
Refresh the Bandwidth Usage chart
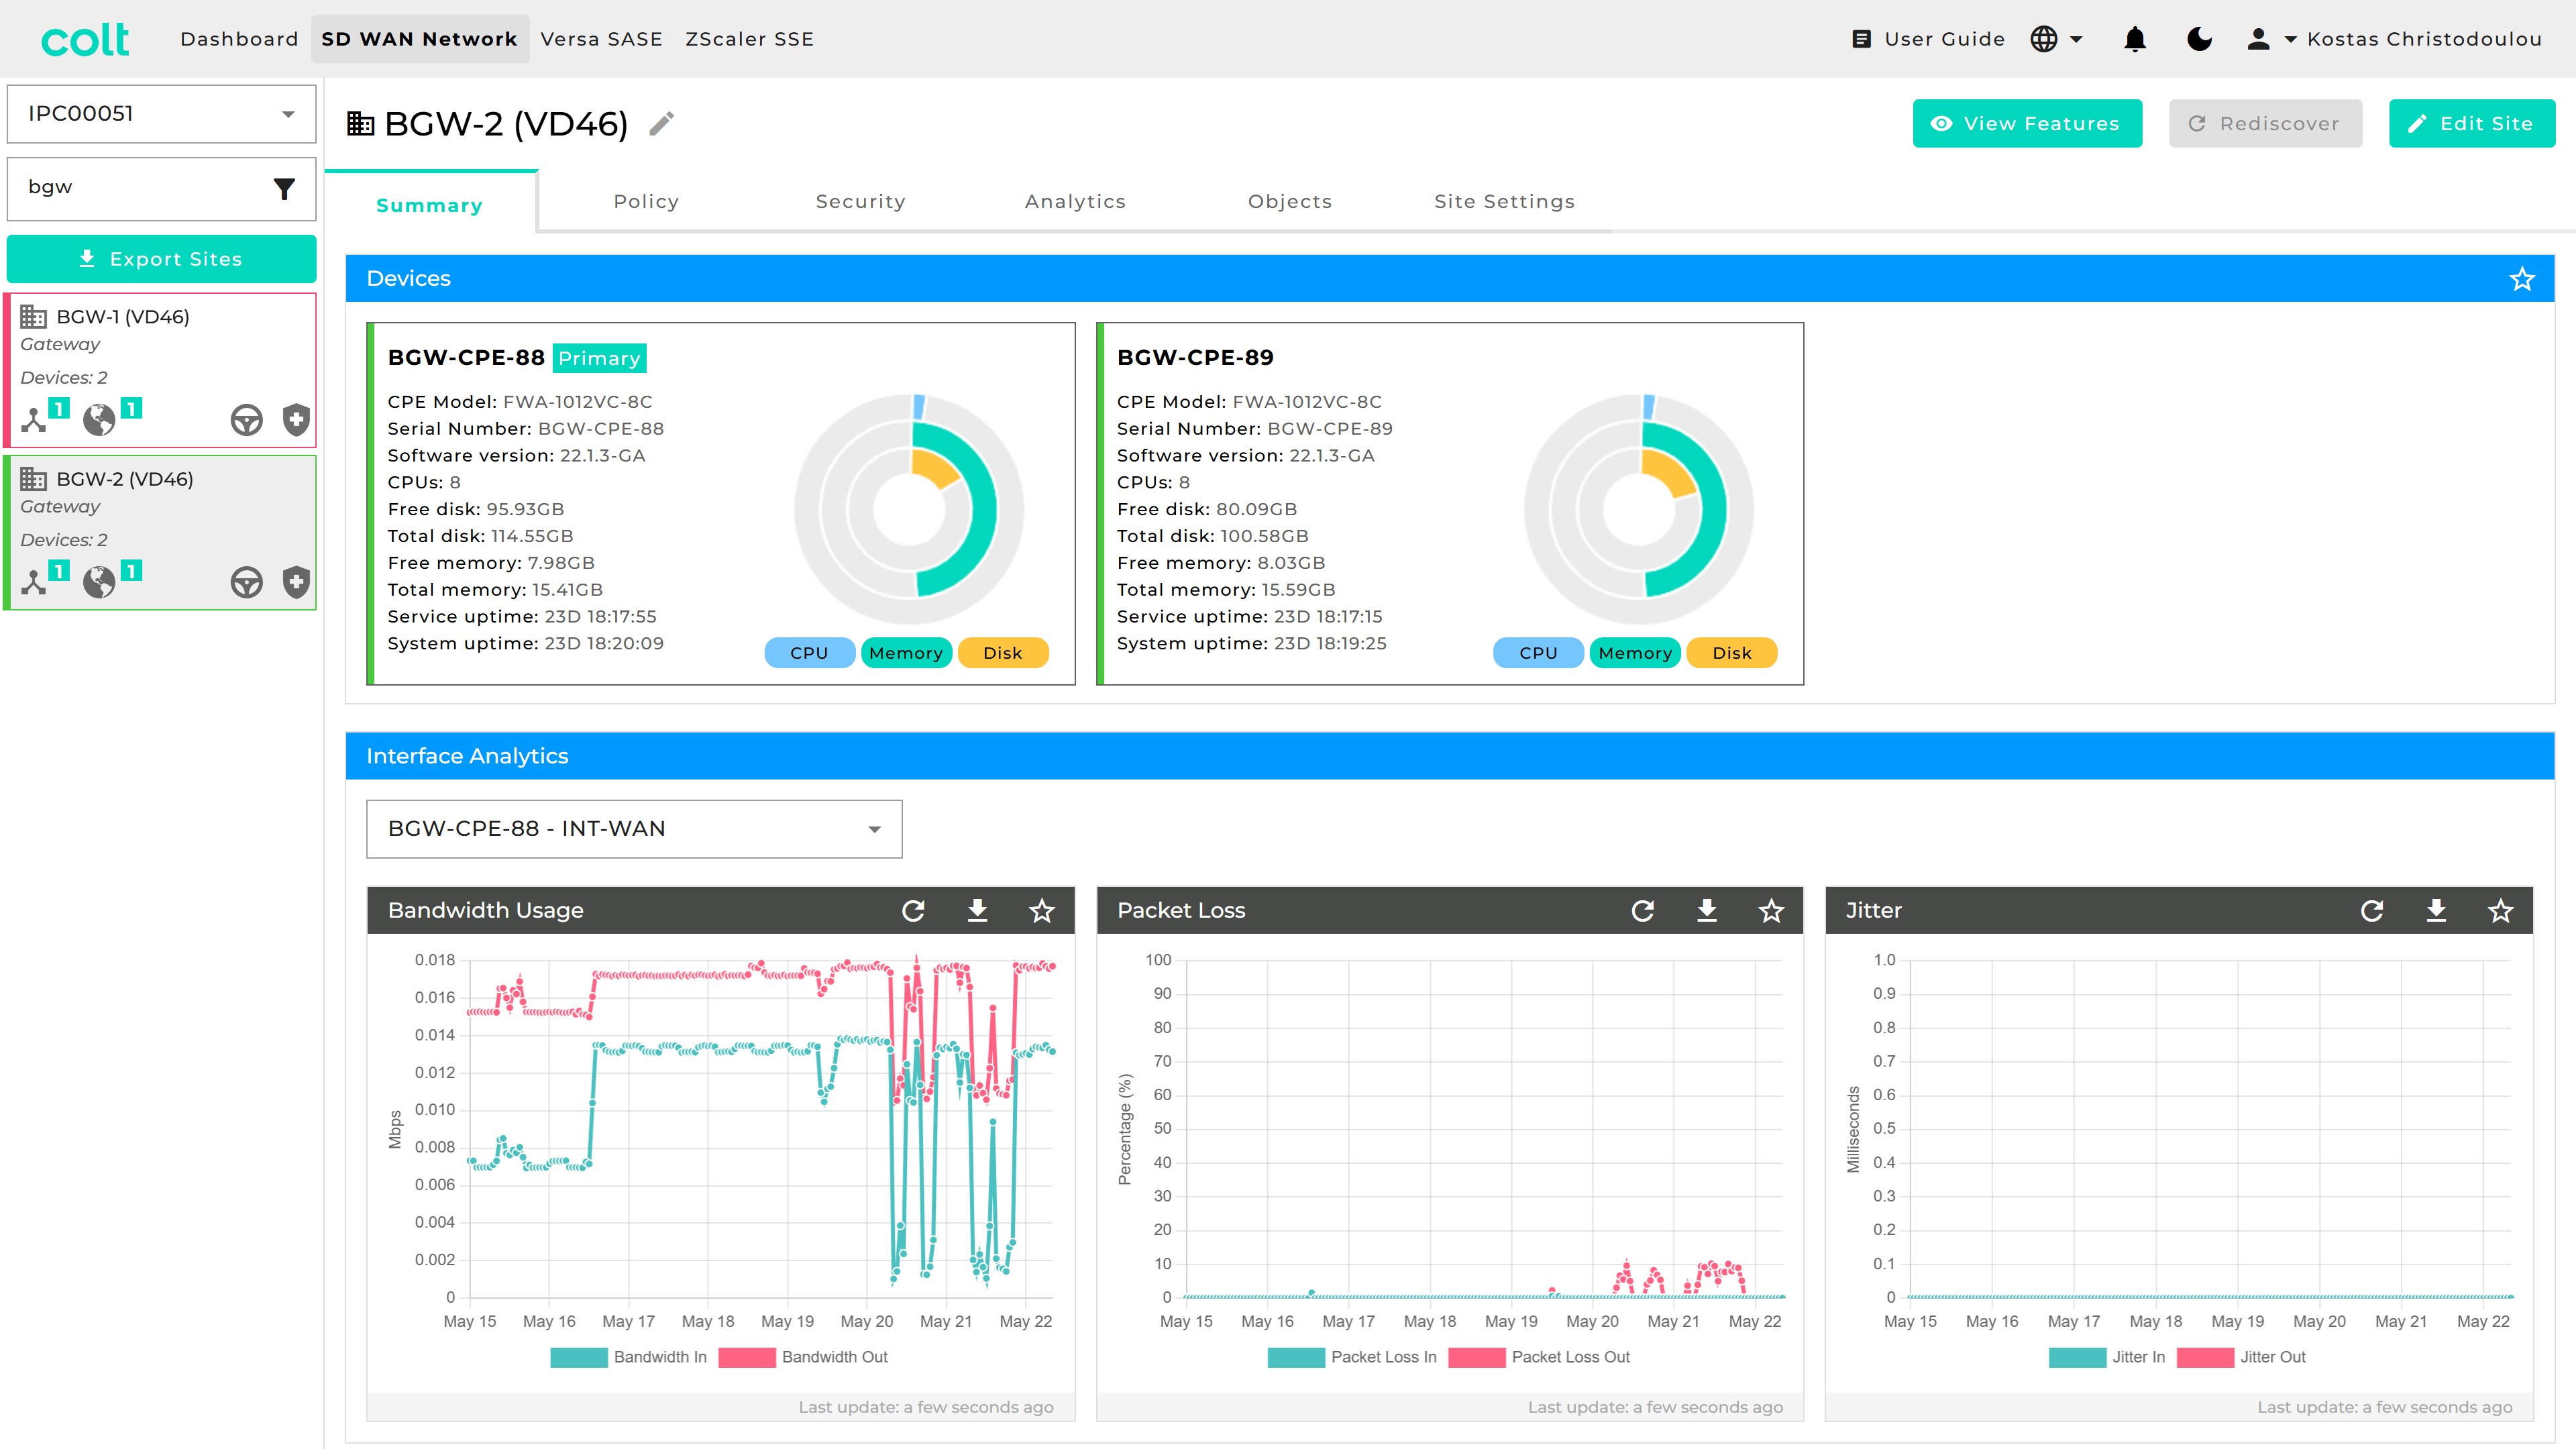click(x=913, y=911)
